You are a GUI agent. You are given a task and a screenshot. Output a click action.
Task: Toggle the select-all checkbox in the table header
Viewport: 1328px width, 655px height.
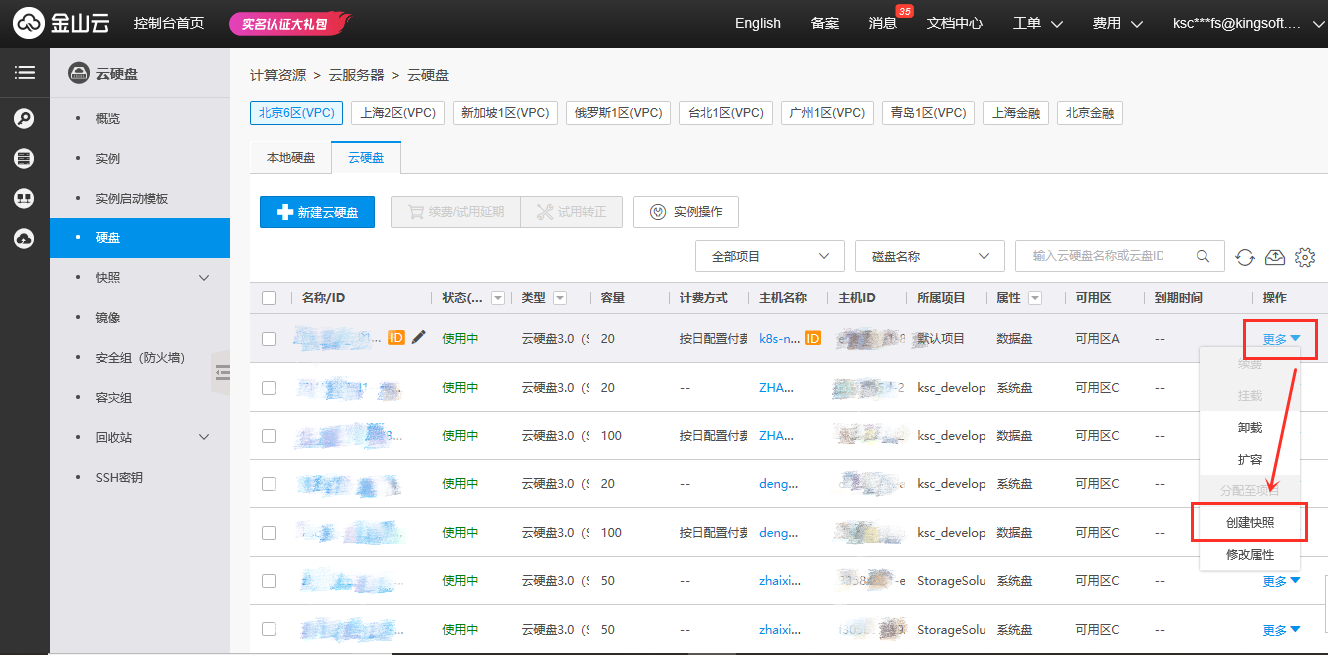tap(269, 298)
